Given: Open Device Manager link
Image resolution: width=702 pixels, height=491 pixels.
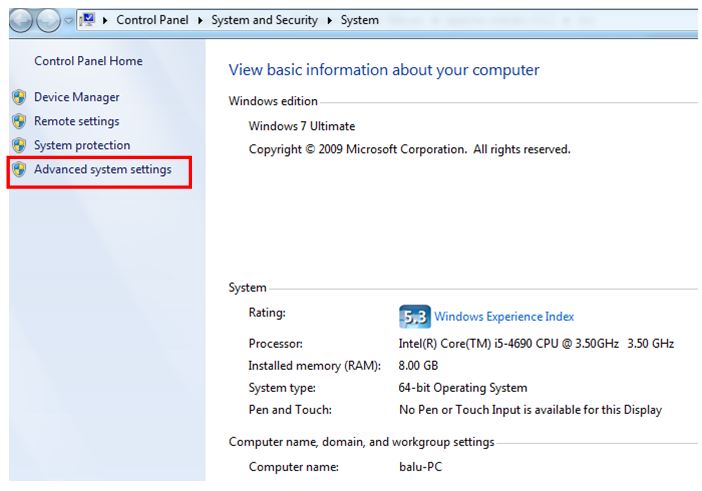Looking at the screenshot, I should pyautogui.click(x=77, y=97).
